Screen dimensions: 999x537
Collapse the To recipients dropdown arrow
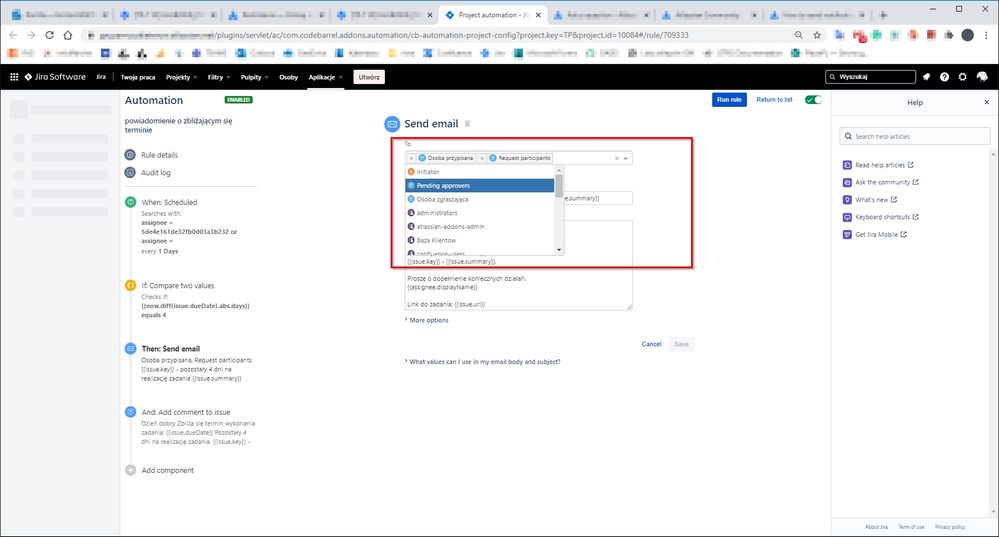click(626, 158)
